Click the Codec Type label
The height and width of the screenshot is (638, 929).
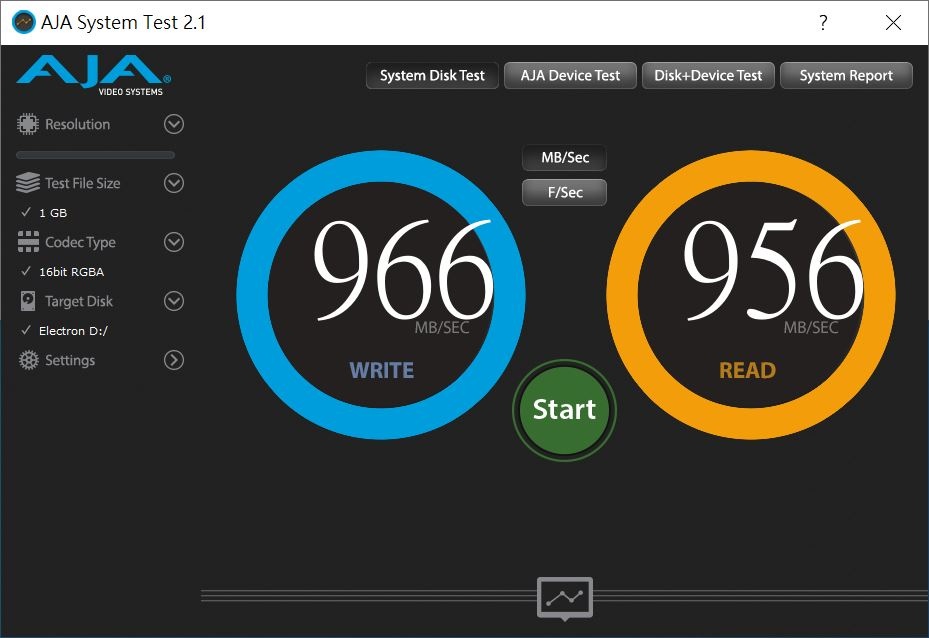tap(80, 243)
